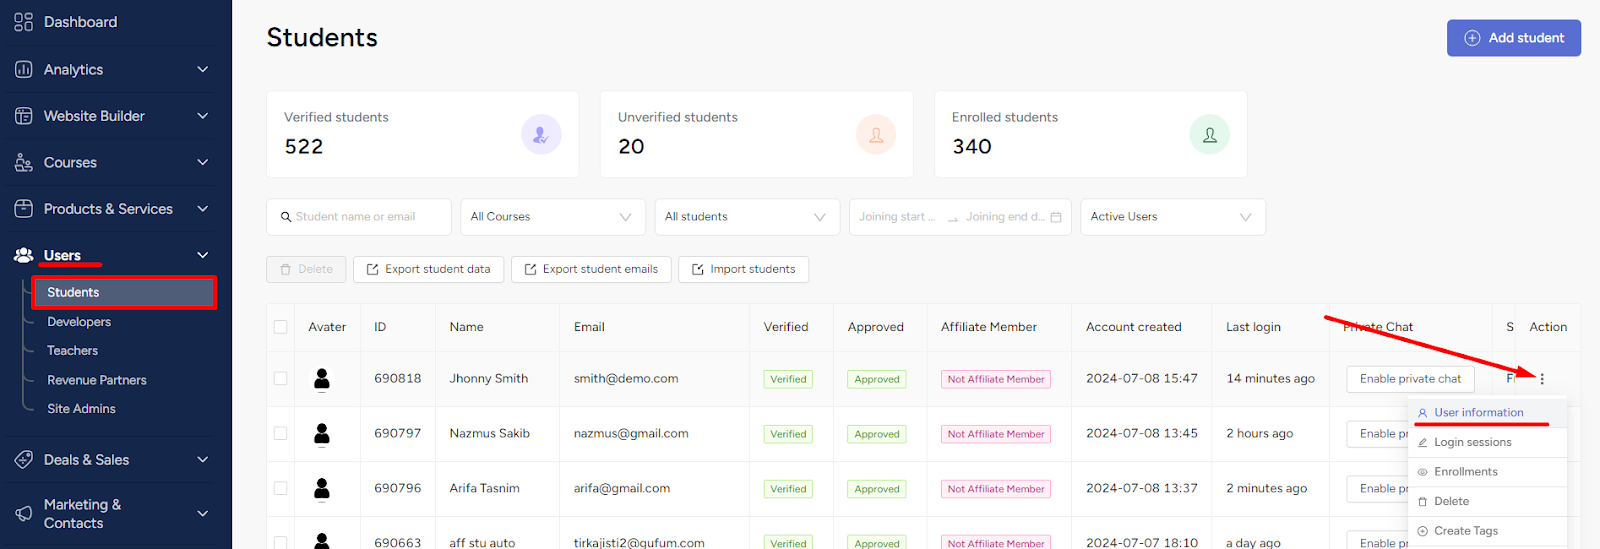Click the Users group icon
1600x549 pixels.
click(23, 255)
